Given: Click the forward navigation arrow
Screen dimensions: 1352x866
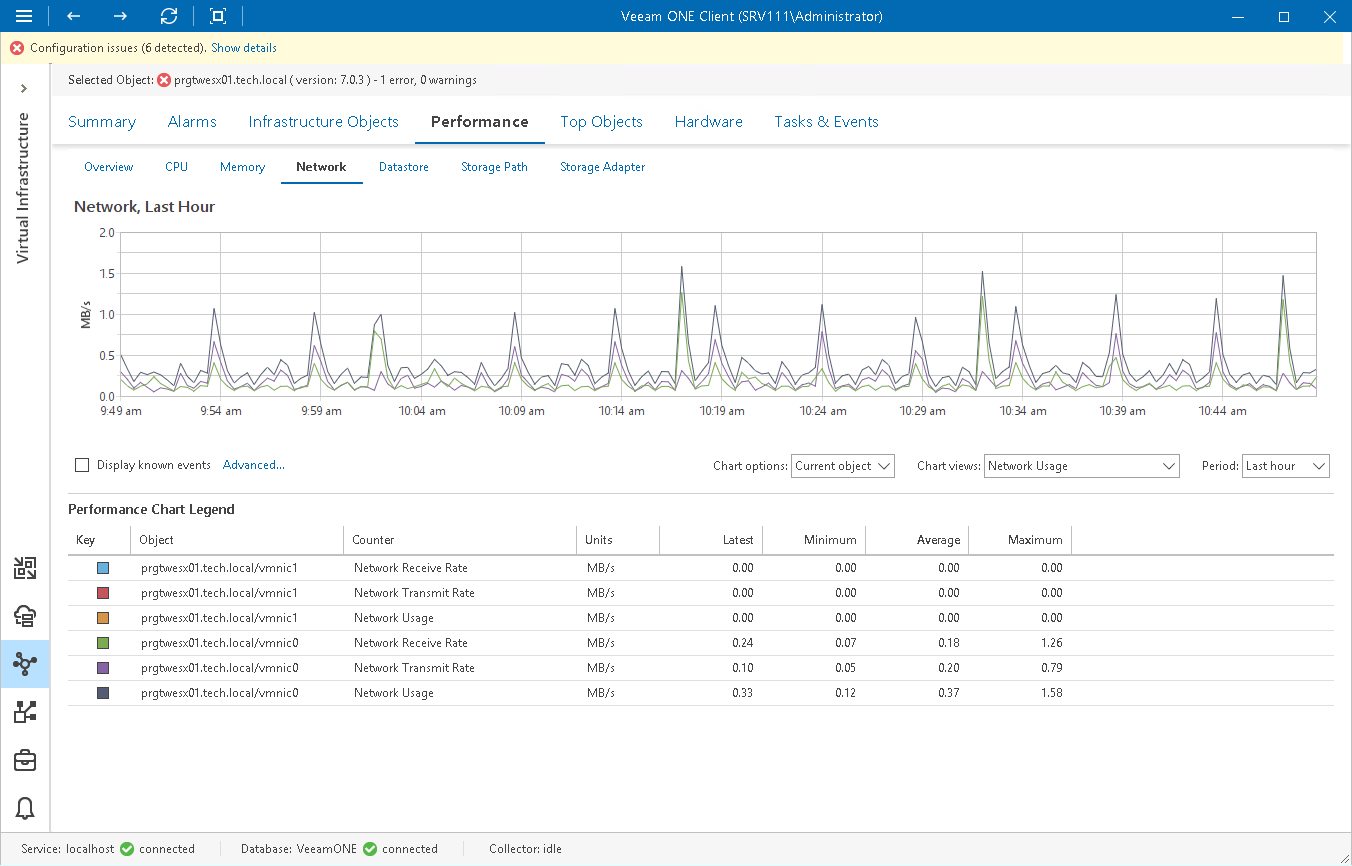Looking at the screenshot, I should tap(120, 16).
